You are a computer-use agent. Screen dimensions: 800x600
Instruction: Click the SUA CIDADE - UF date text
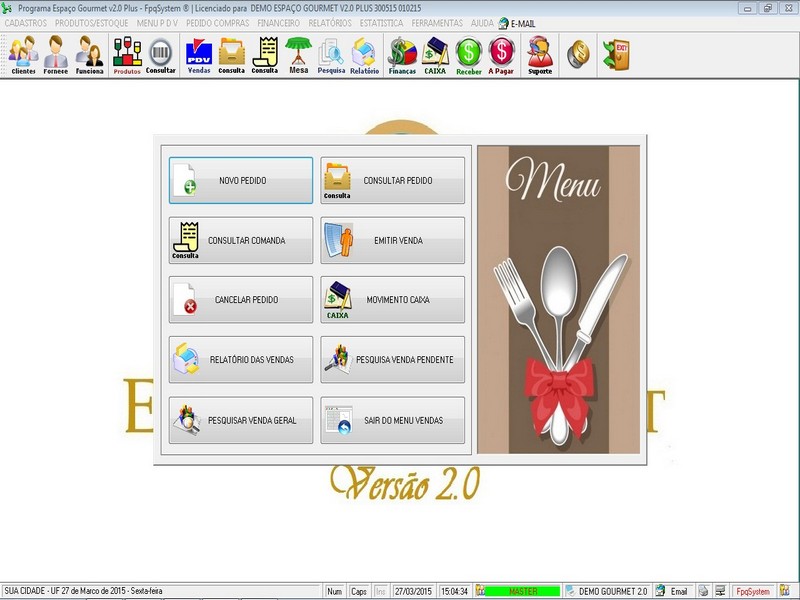pos(83,591)
